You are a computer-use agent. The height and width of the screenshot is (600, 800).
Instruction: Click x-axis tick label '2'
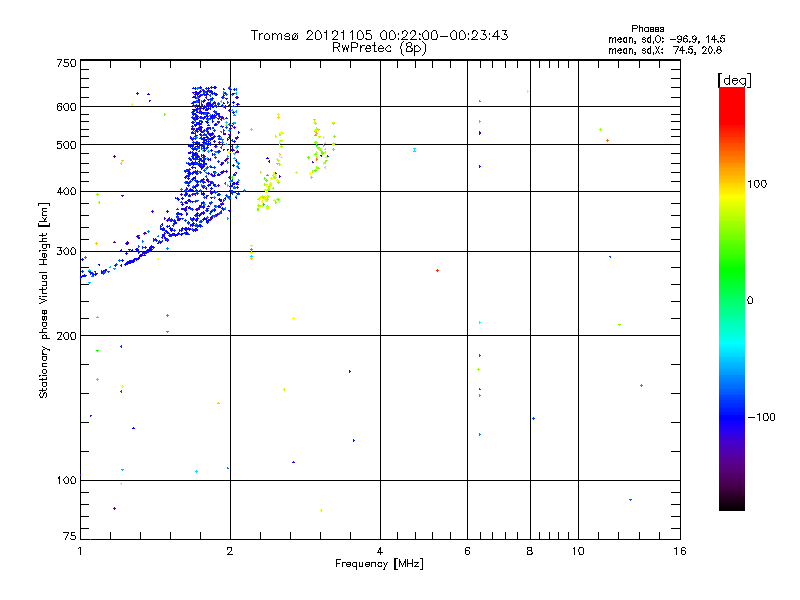[230, 551]
